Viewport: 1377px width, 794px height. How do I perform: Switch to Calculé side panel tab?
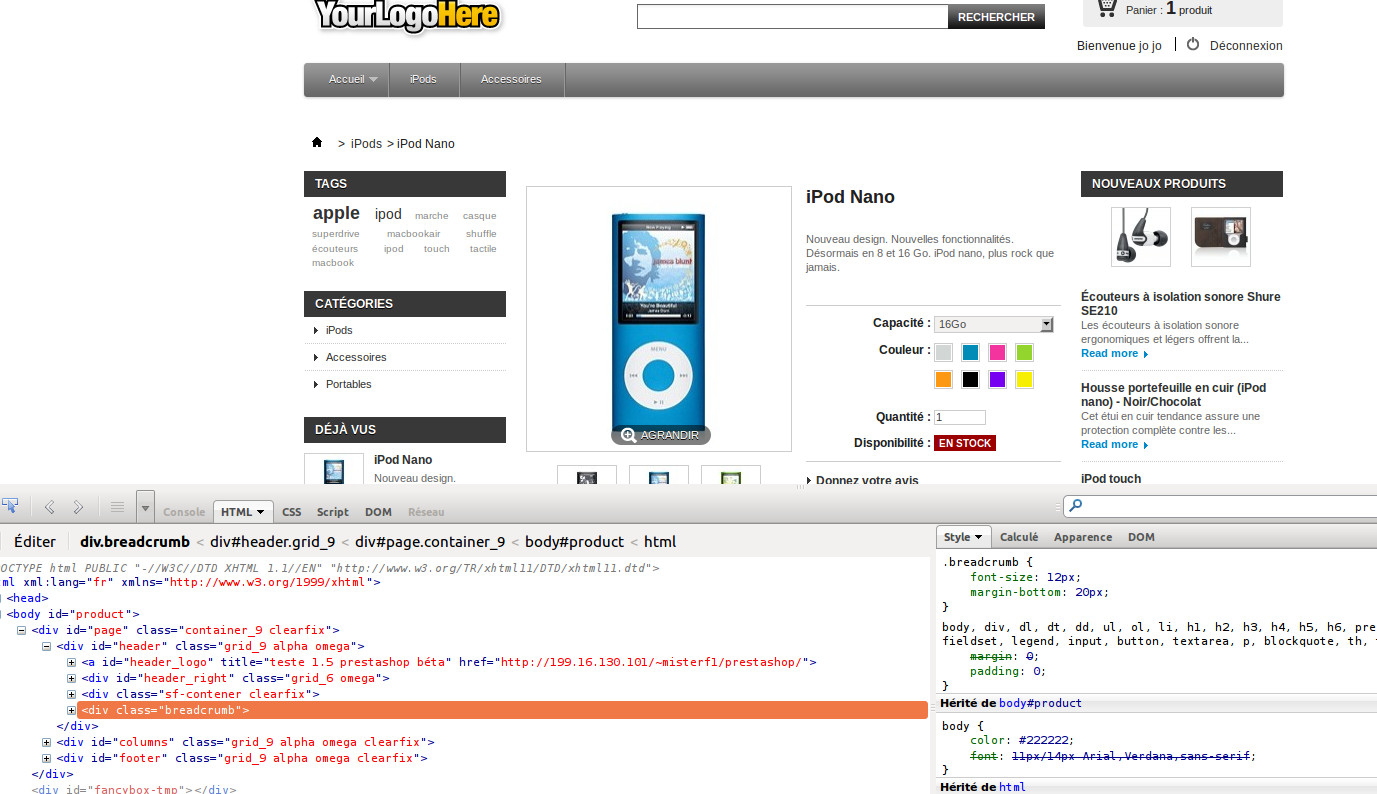(x=1019, y=537)
